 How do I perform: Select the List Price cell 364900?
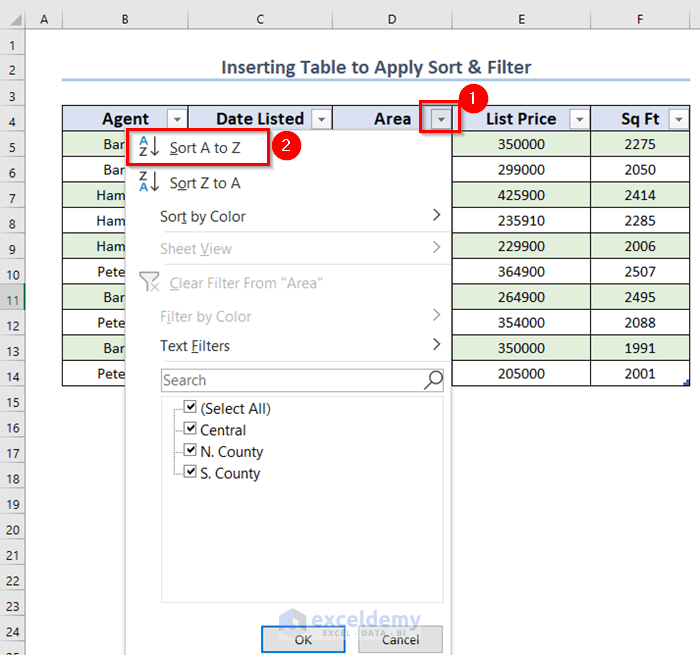[521, 271]
